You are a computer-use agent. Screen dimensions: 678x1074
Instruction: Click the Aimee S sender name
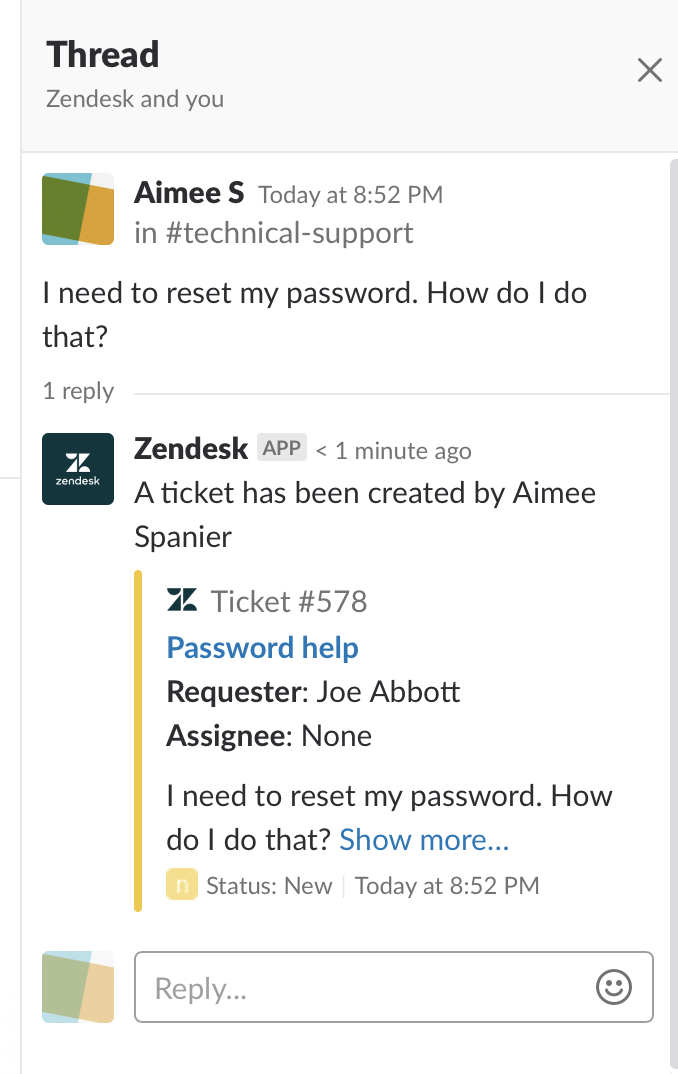(x=189, y=192)
